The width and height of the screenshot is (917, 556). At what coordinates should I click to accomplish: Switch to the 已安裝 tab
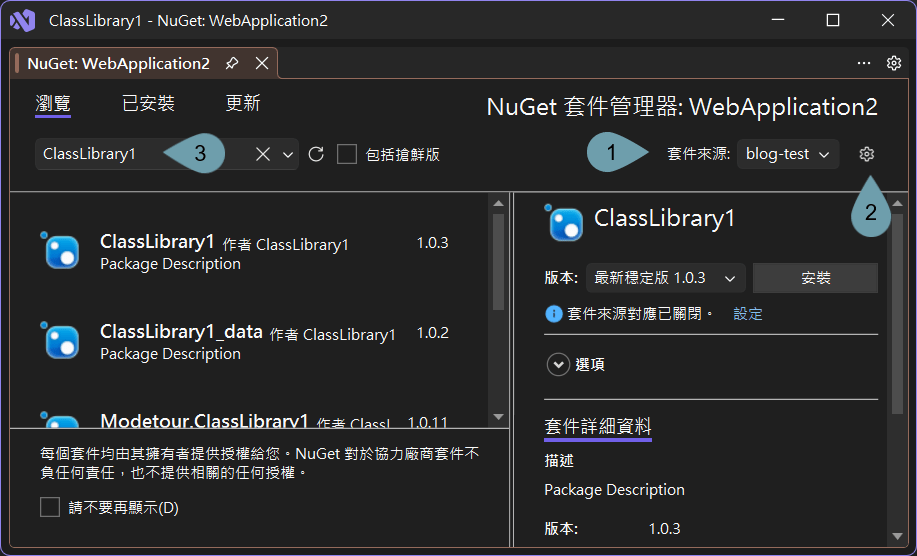click(x=148, y=103)
